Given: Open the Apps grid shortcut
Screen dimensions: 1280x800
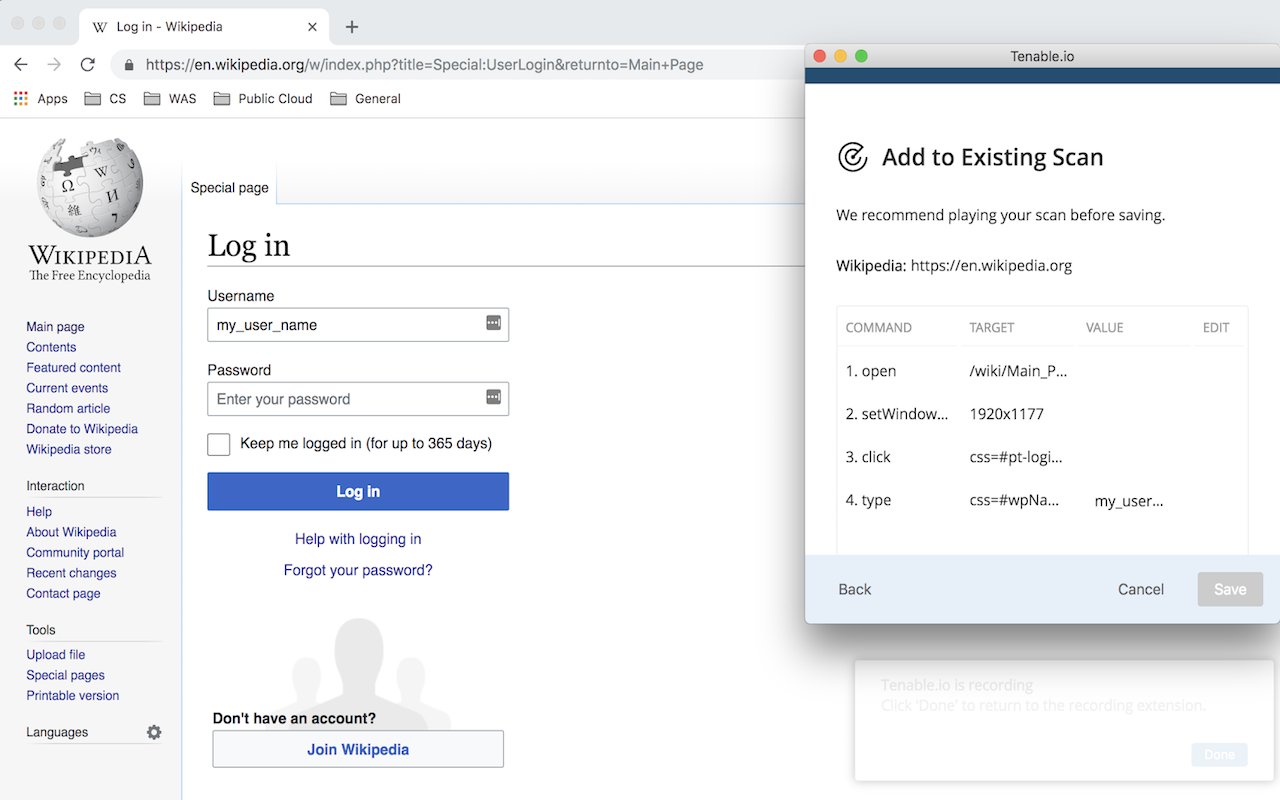Looking at the screenshot, I should click(40, 98).
